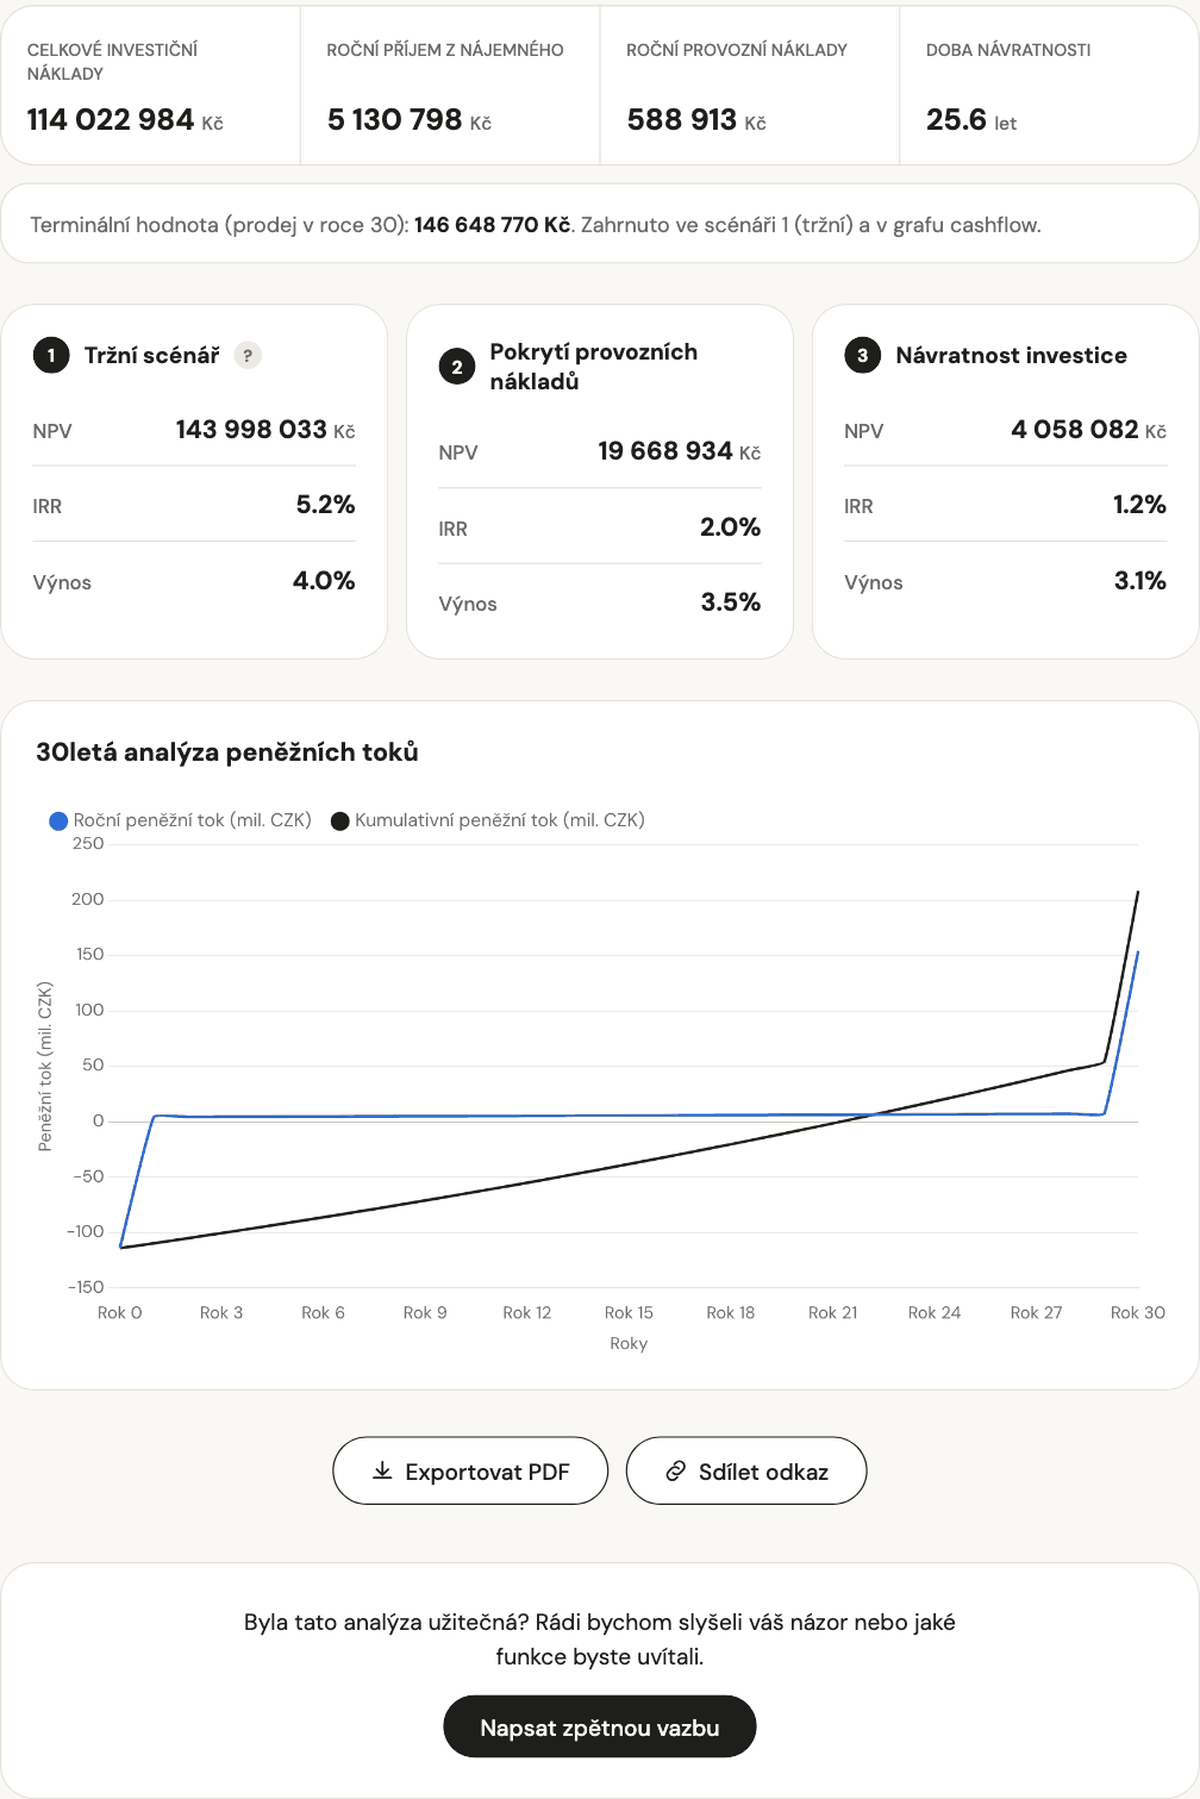This screenshot has width=1200, height=1799.
Task: Click the Rok 21 label on the x-axis
Action: click(x=833, y=1313)
